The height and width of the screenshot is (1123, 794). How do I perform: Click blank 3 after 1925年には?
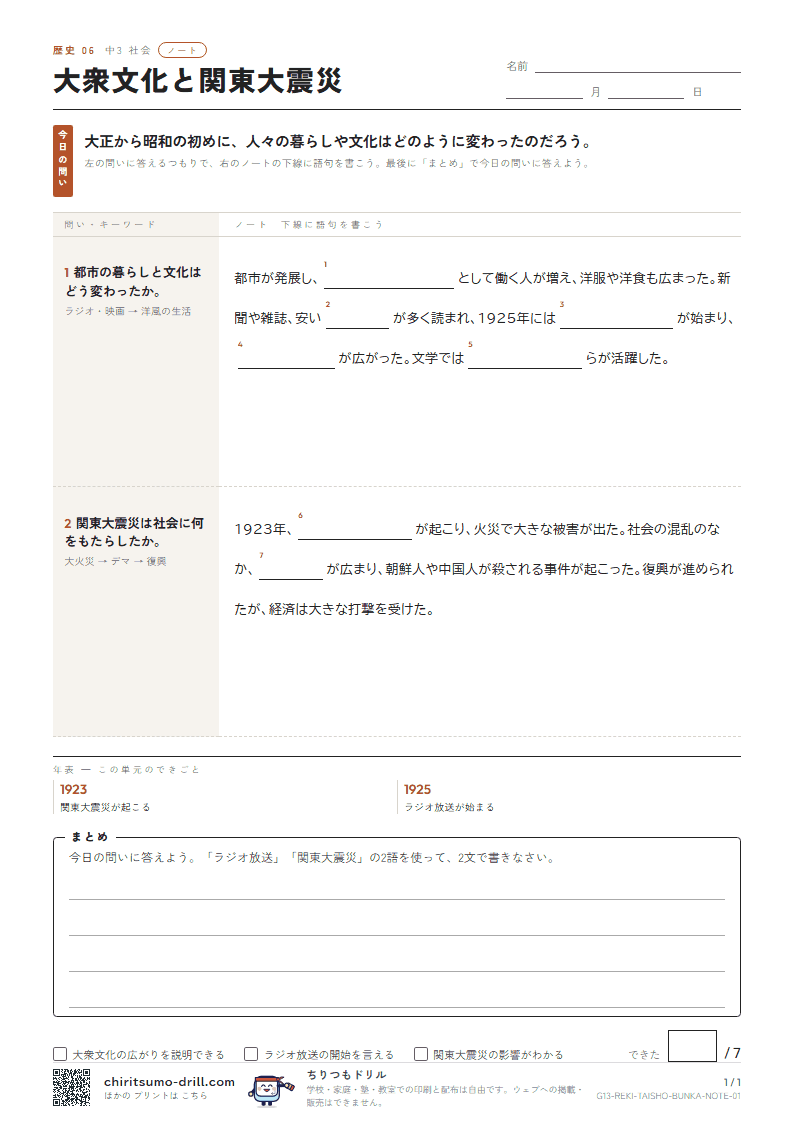616,319
